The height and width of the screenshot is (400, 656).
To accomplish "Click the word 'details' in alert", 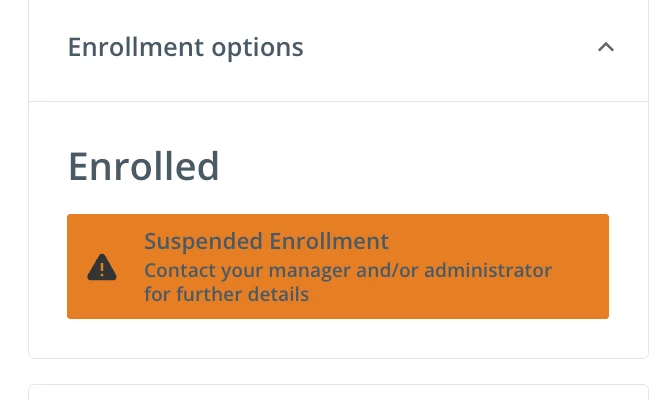I will [x=278, y=294].
